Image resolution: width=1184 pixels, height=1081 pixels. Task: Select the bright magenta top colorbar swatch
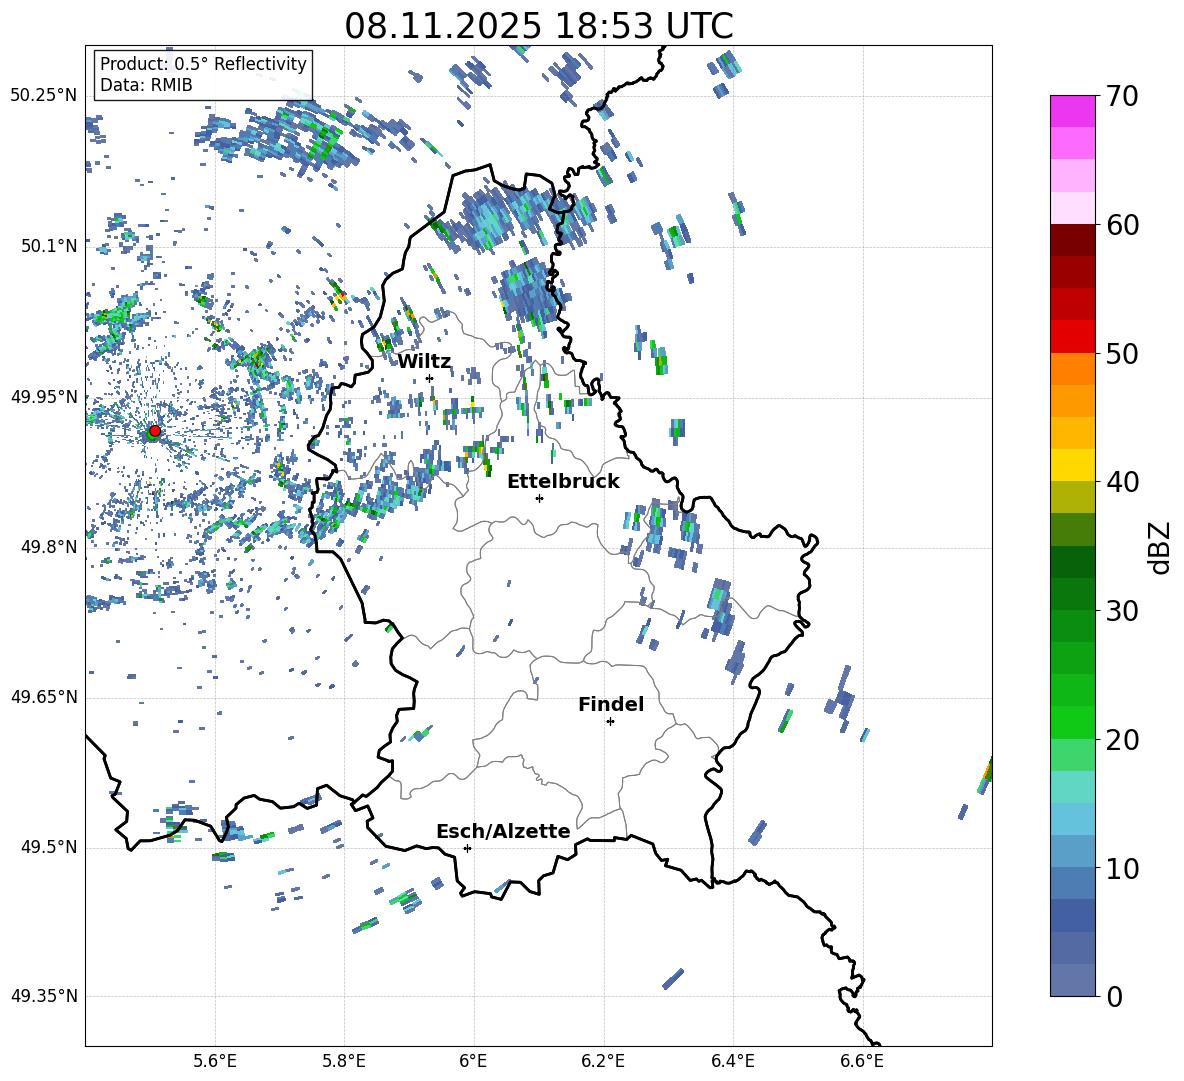coord(1073,111)
